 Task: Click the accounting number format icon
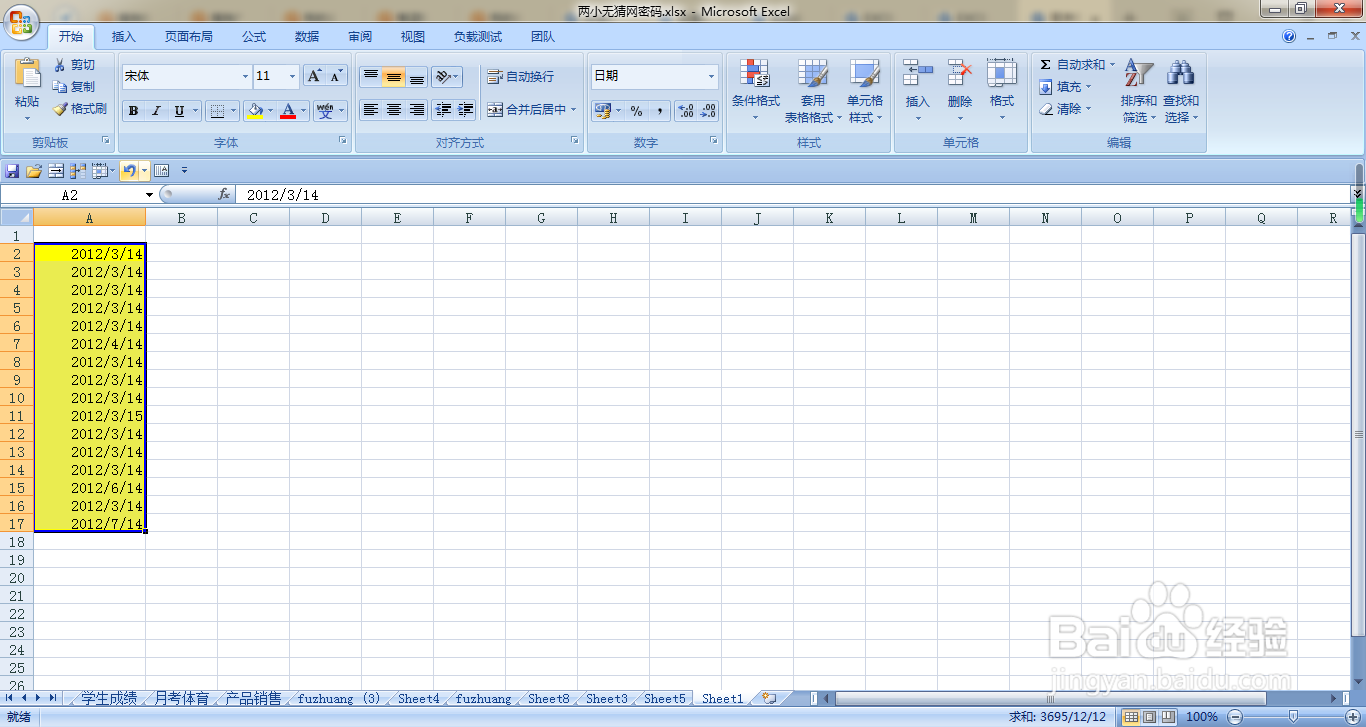[x=602, y=111]
